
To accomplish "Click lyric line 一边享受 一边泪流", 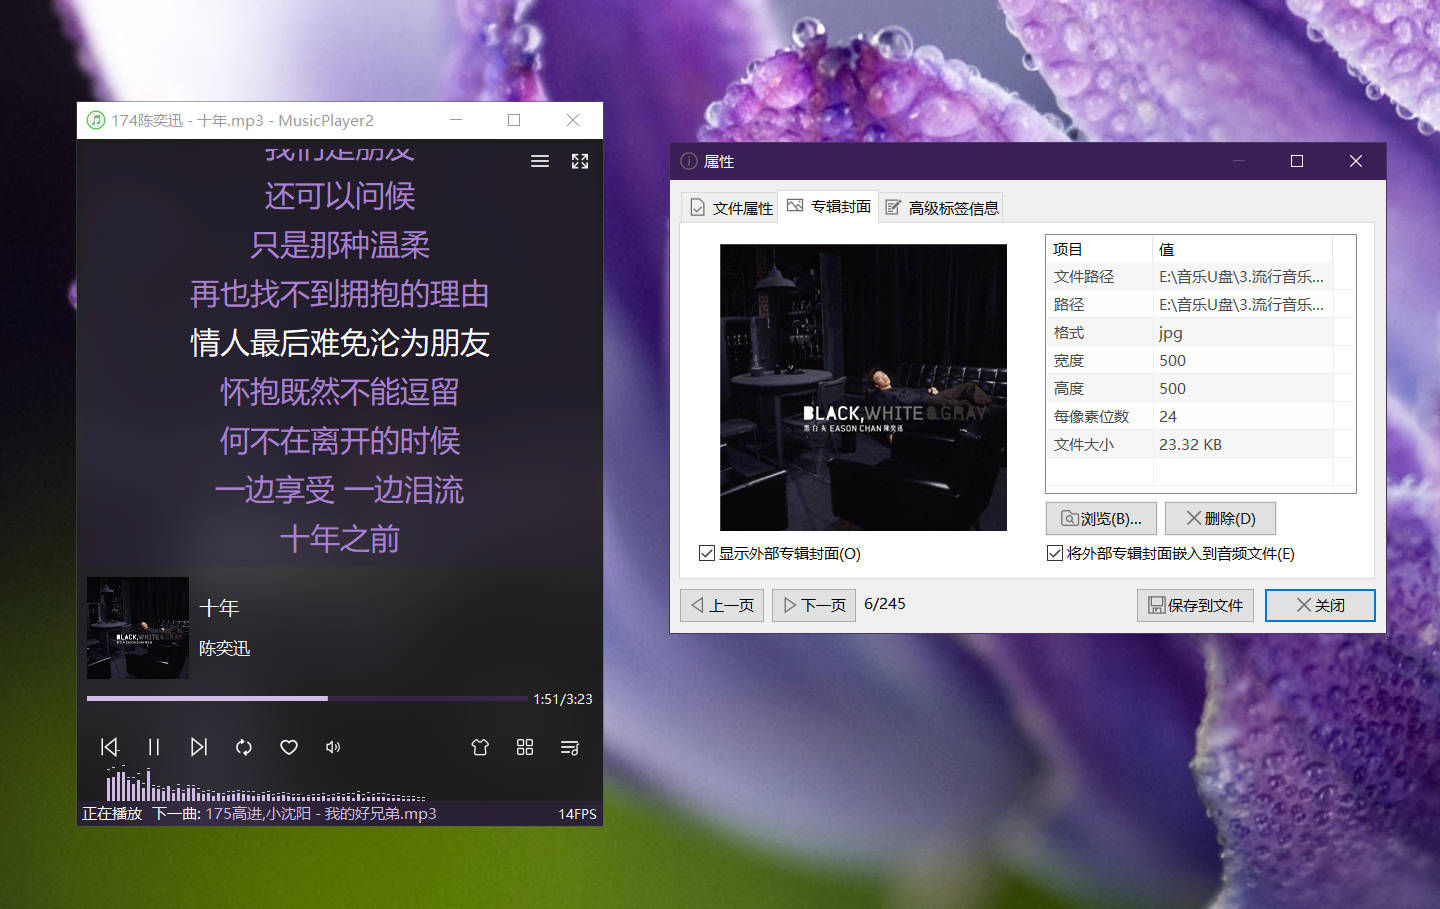I will coord(340,490).
